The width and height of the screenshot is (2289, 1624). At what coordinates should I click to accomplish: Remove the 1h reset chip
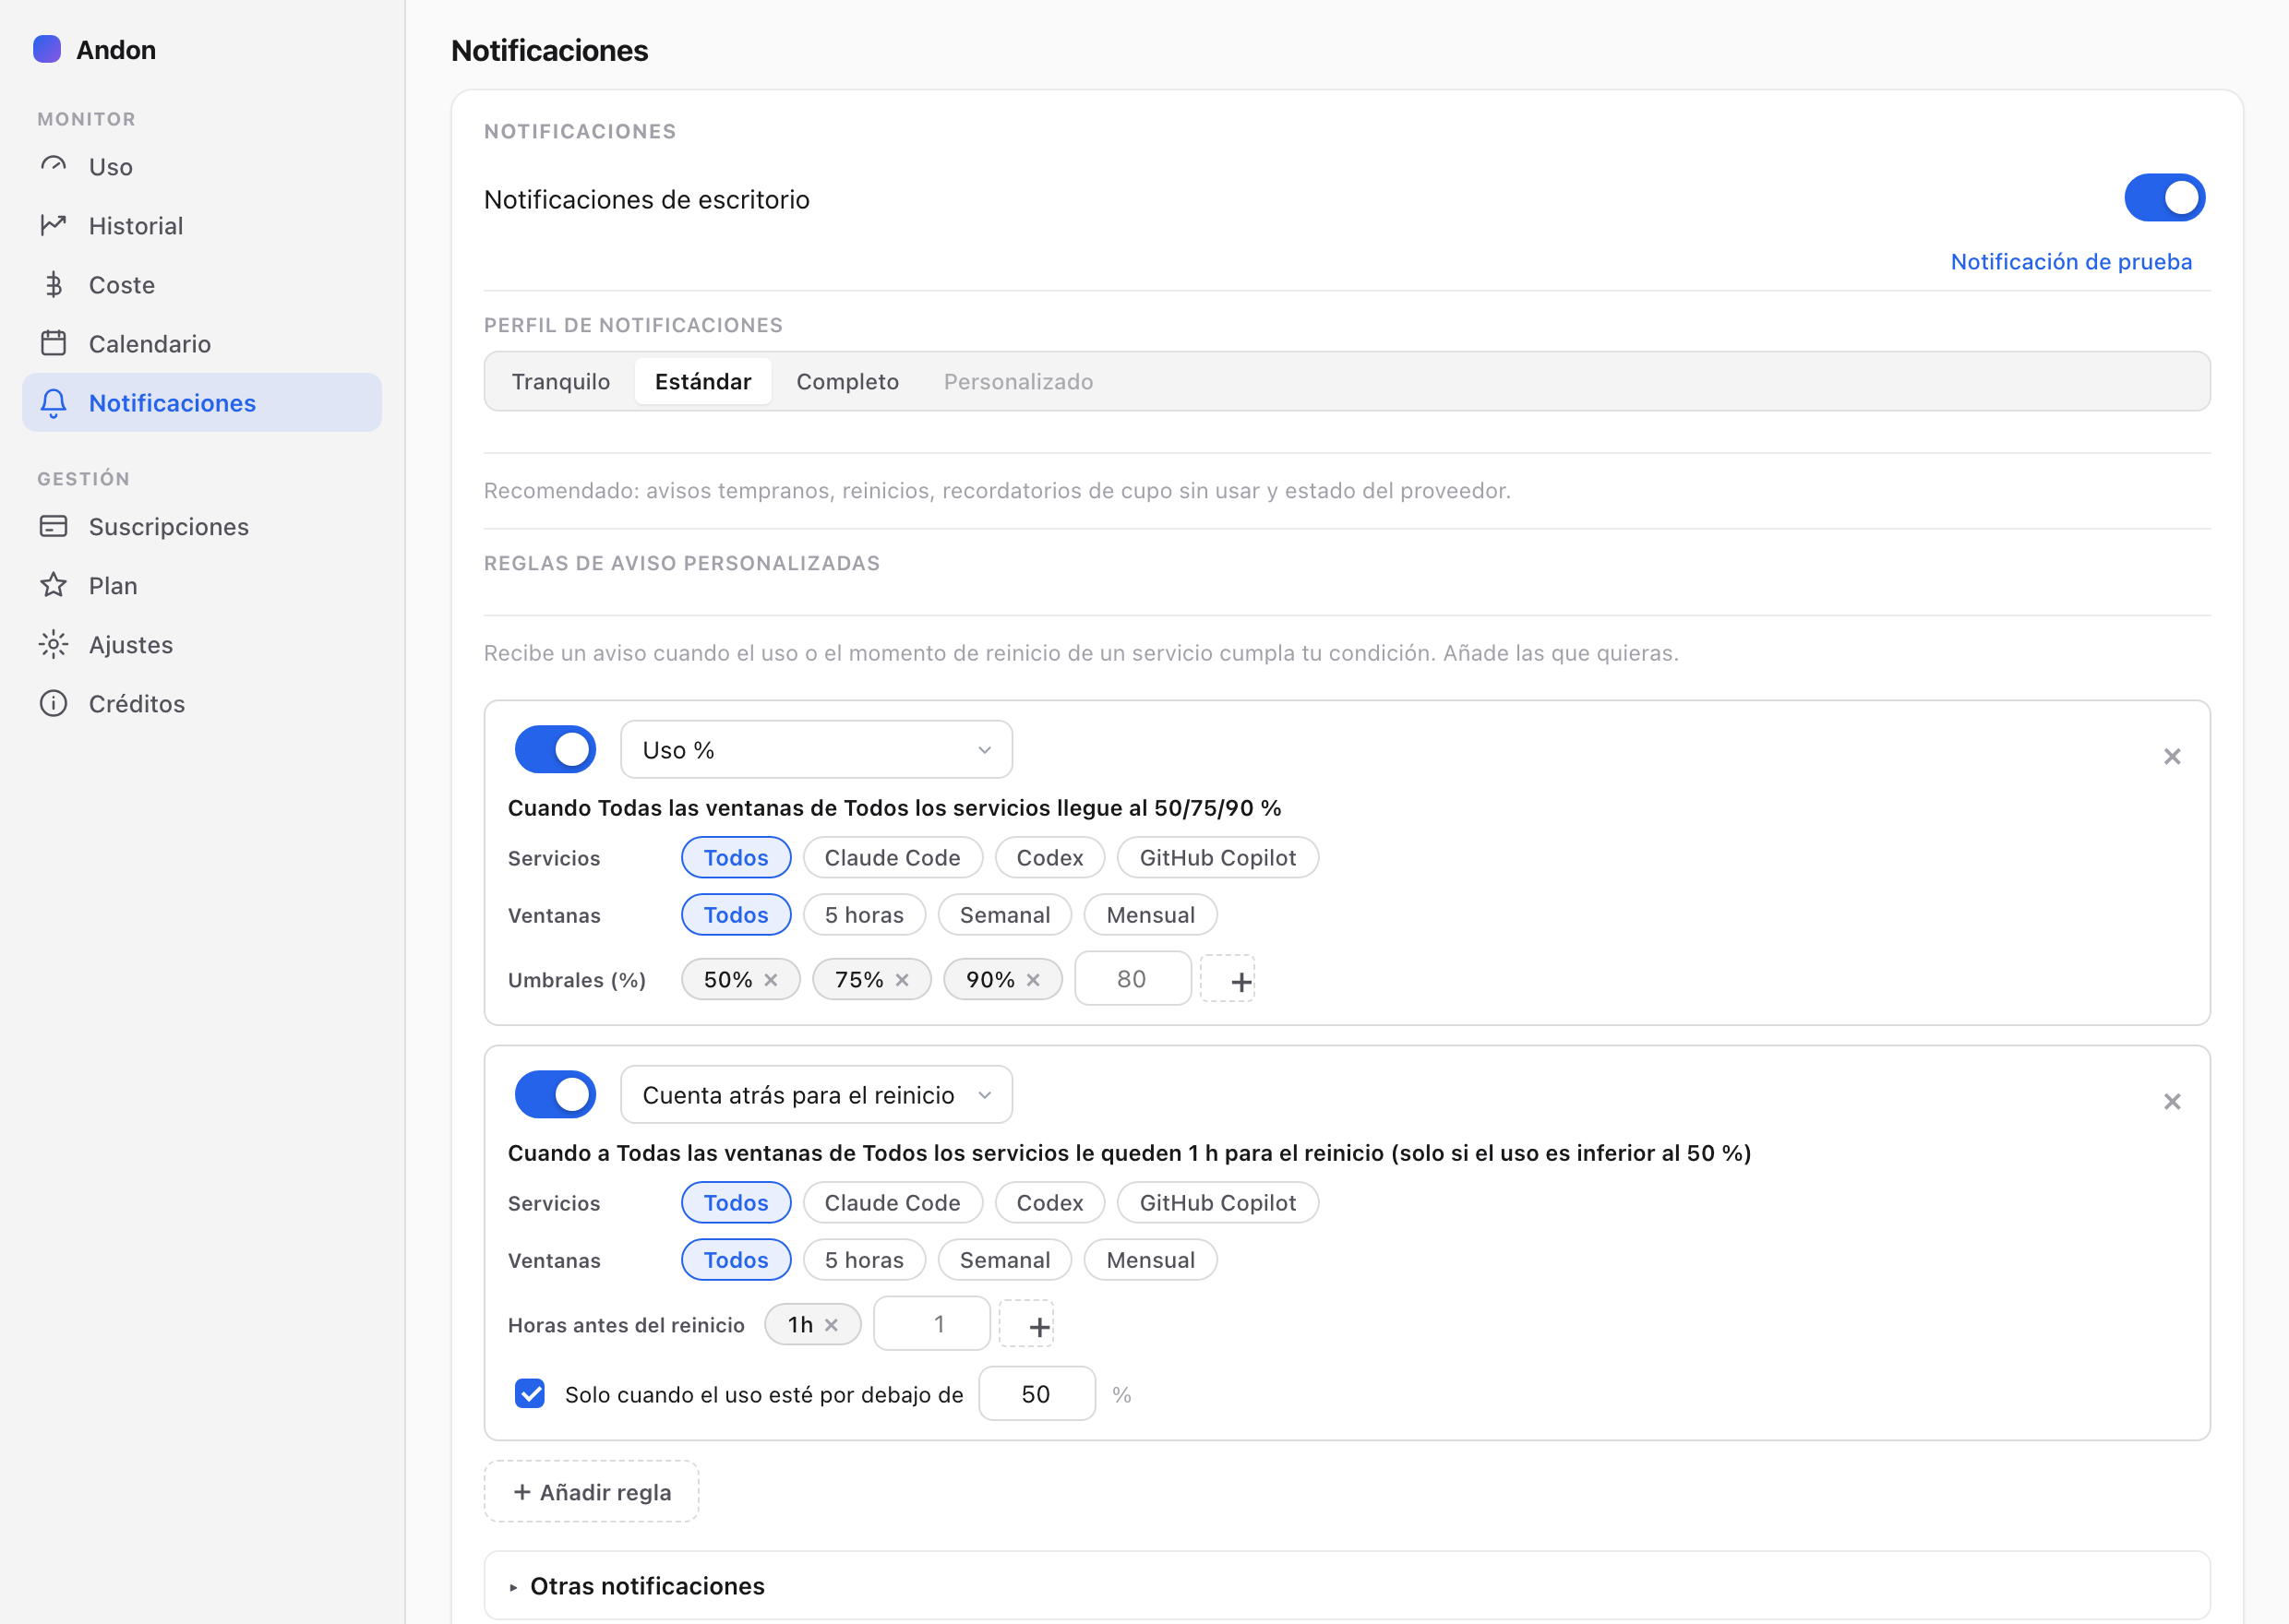point(831,1325)
